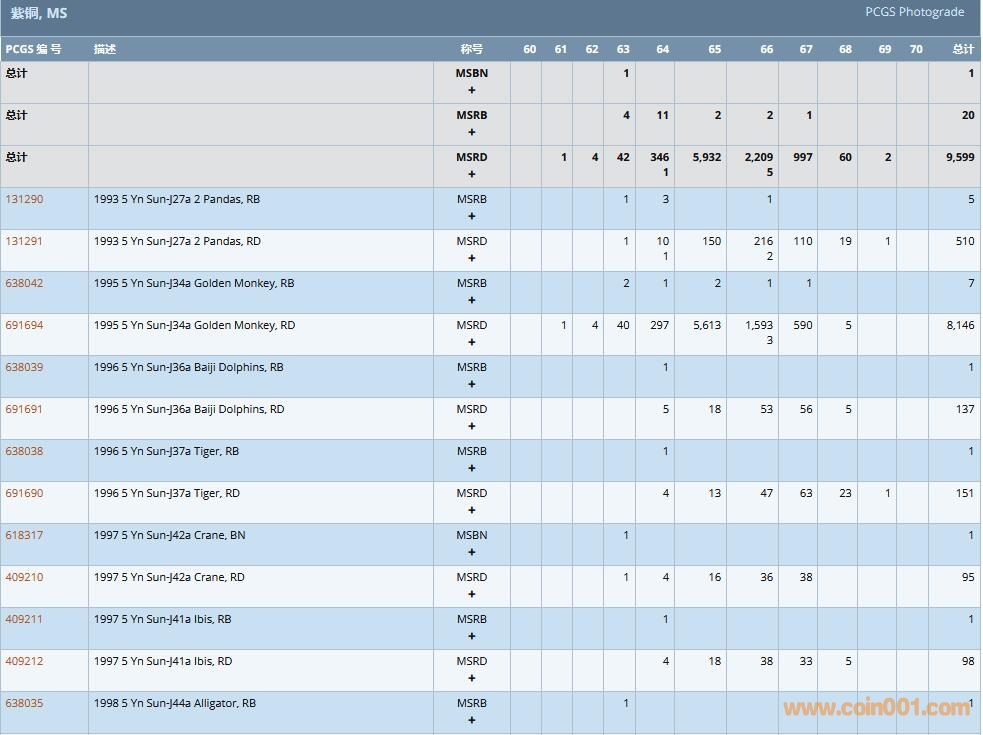
Task: Expand plus for 1996 Tiger, RD row
Action: point(472,510)
